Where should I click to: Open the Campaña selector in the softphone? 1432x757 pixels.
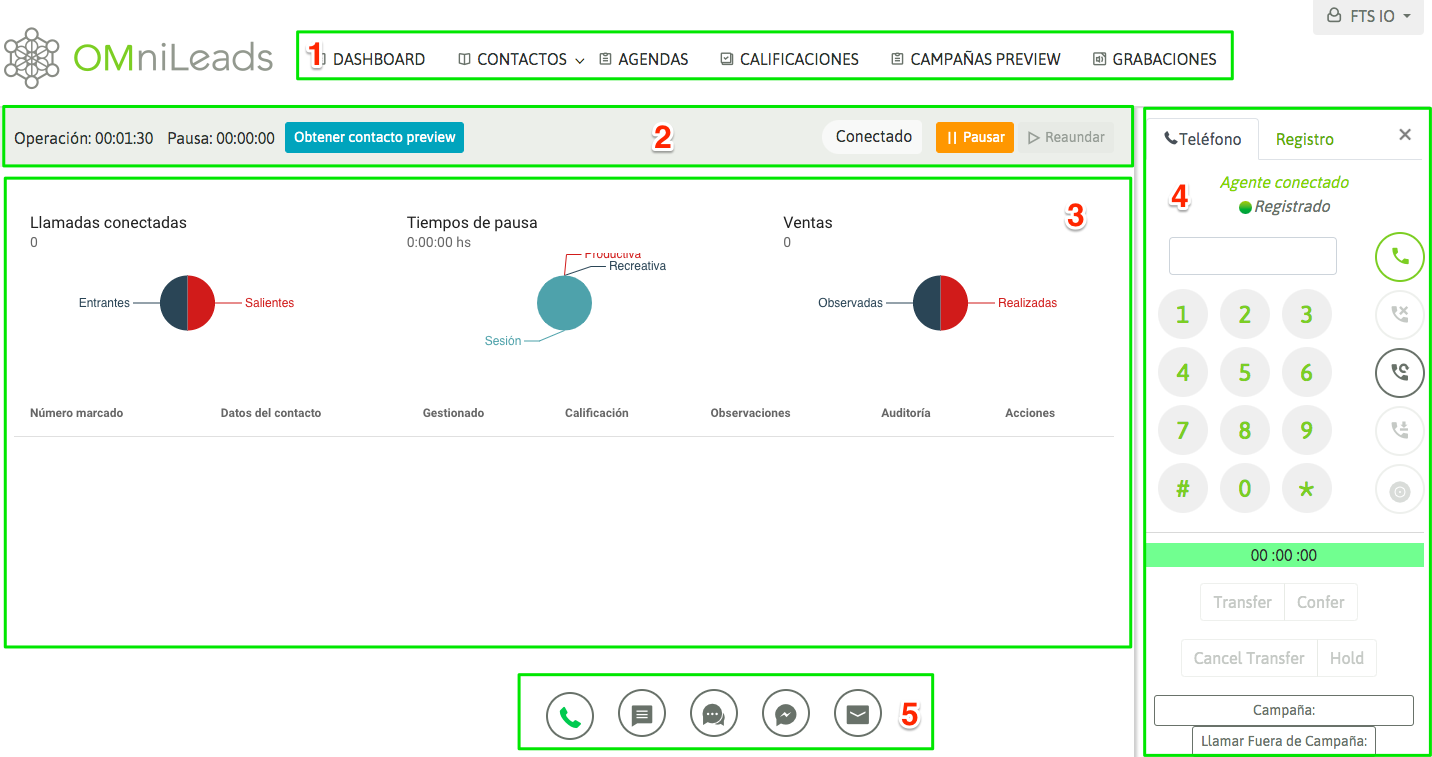pyautogui.click(x=1283, y=710)
